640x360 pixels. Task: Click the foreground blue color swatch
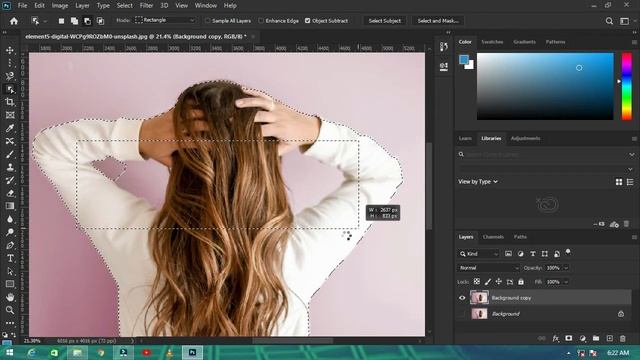pos(464,60)
